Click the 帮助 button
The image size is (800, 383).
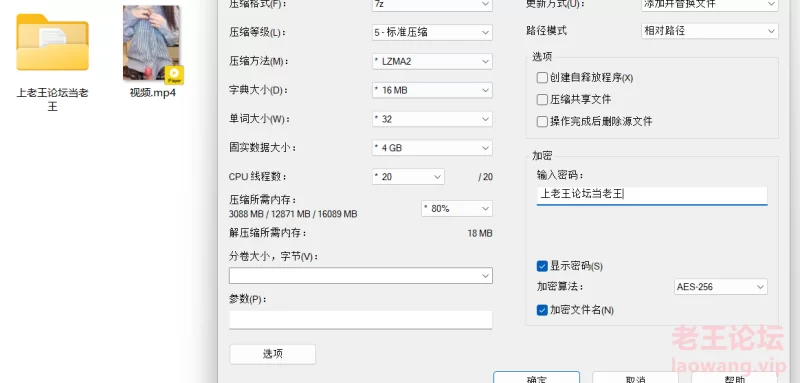(x=734, y=378)
